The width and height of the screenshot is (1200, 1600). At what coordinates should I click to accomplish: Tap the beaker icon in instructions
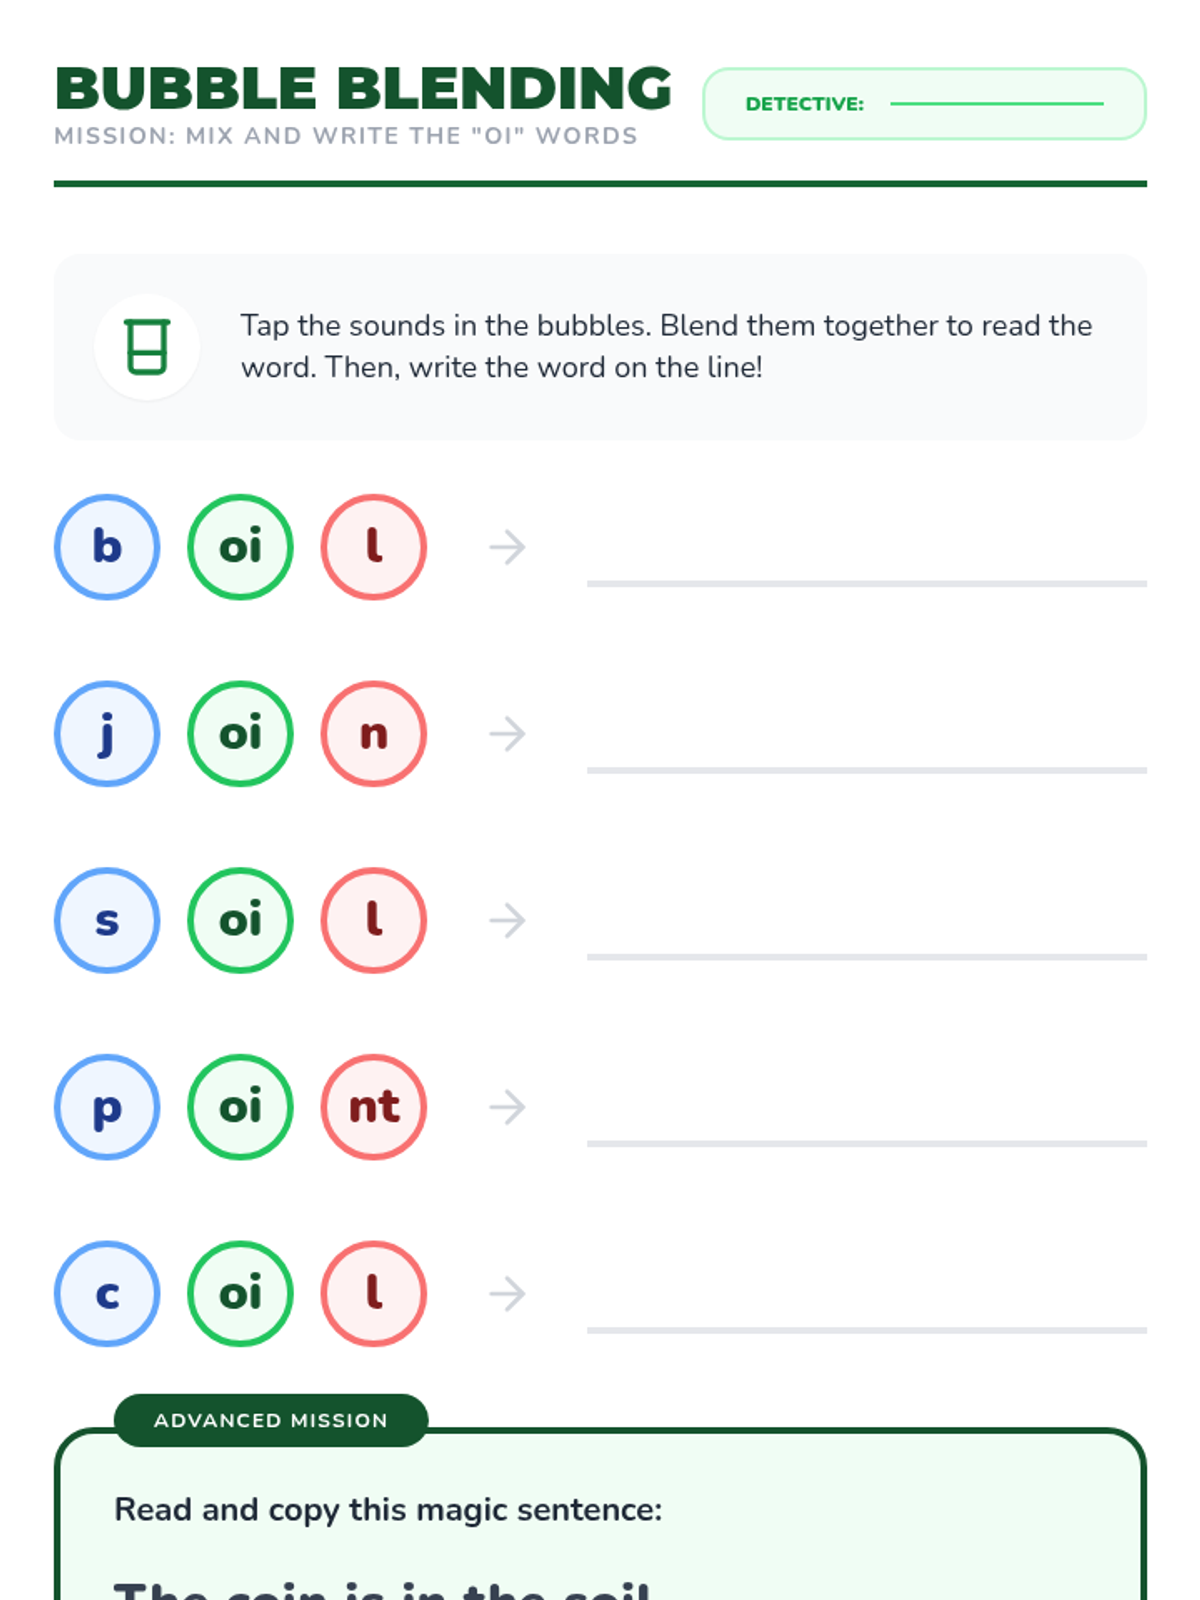tap(147, 347)
